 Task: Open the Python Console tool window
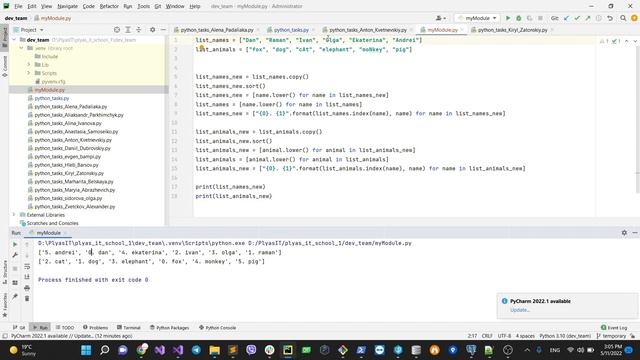coord(218,327)
